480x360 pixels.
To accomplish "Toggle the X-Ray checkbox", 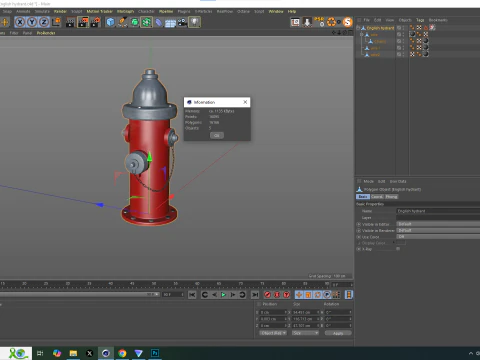I will [398, 249].
